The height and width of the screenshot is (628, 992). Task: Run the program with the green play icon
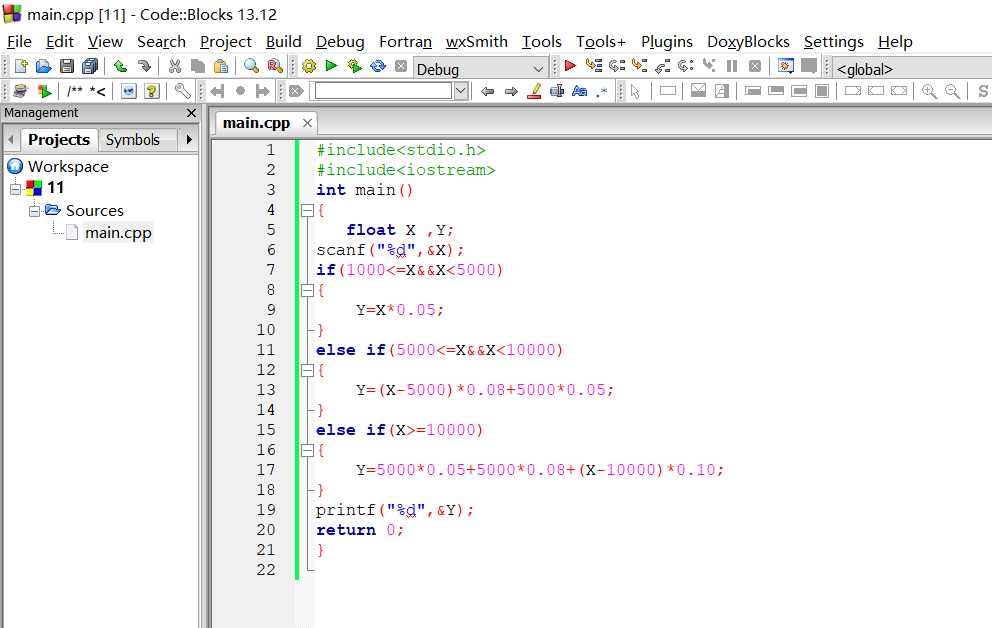click(x=331, y=67)
